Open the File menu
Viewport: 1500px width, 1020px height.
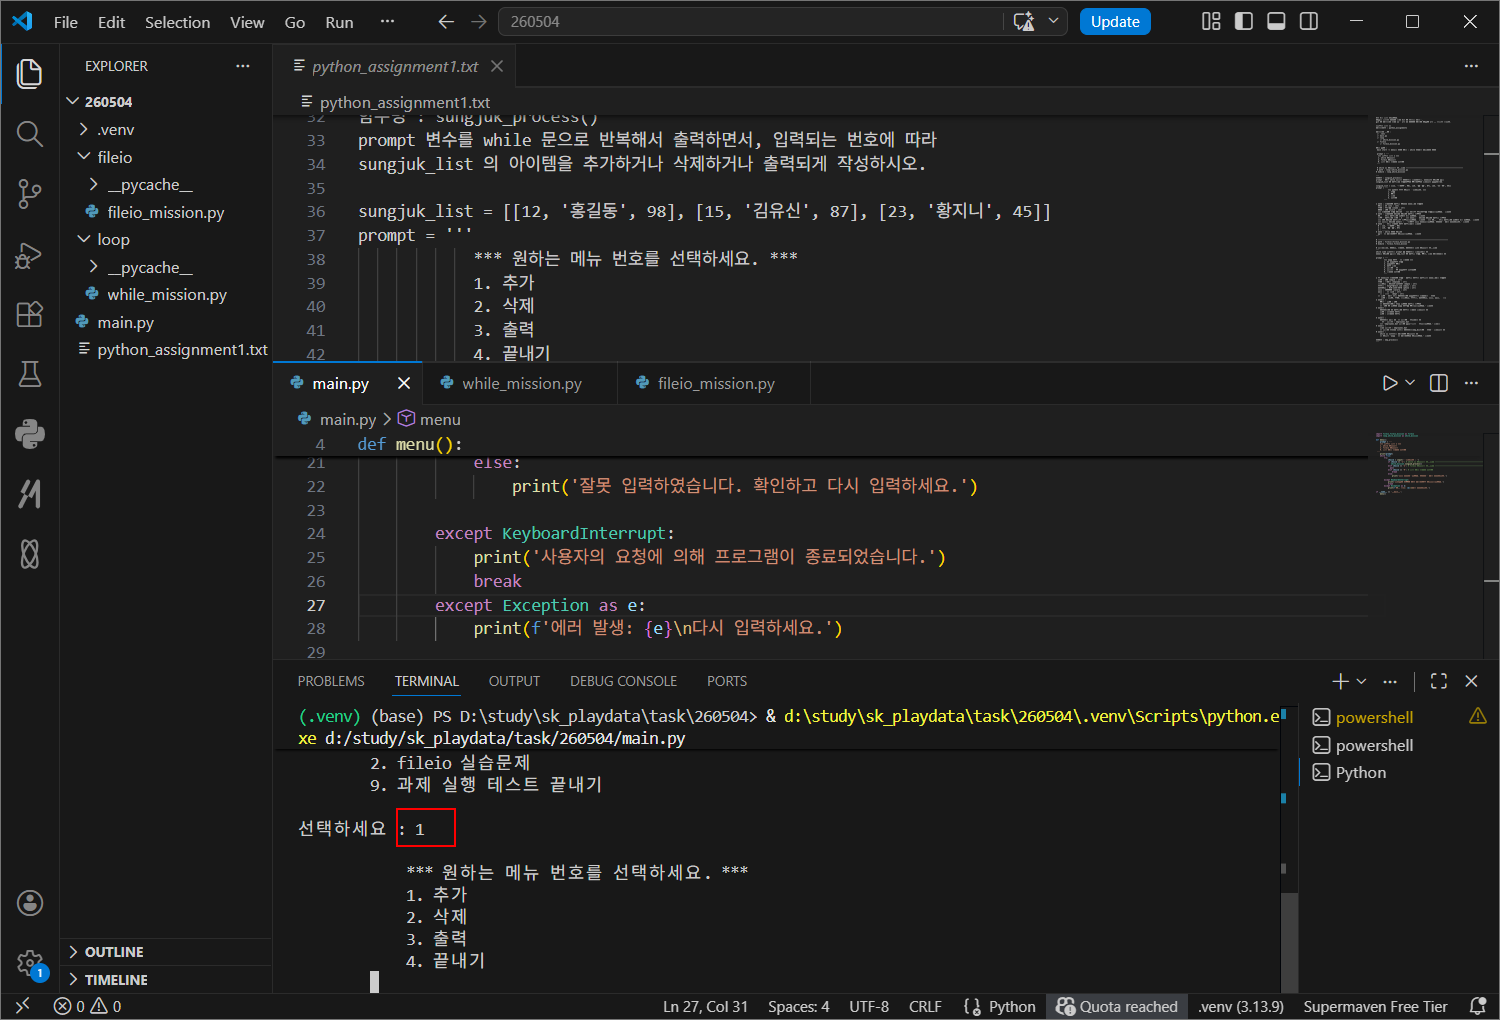[x=66, y=22]
